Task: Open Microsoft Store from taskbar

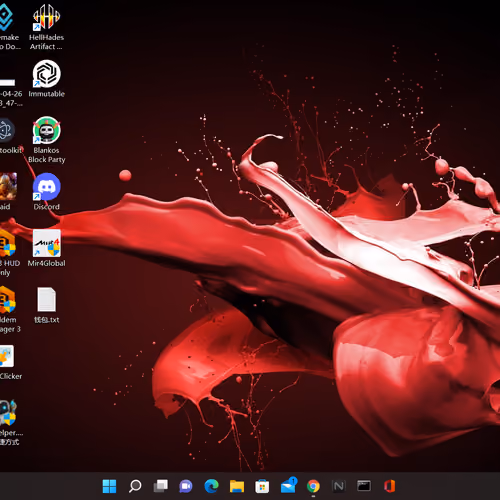Action: tap(262, 487)
